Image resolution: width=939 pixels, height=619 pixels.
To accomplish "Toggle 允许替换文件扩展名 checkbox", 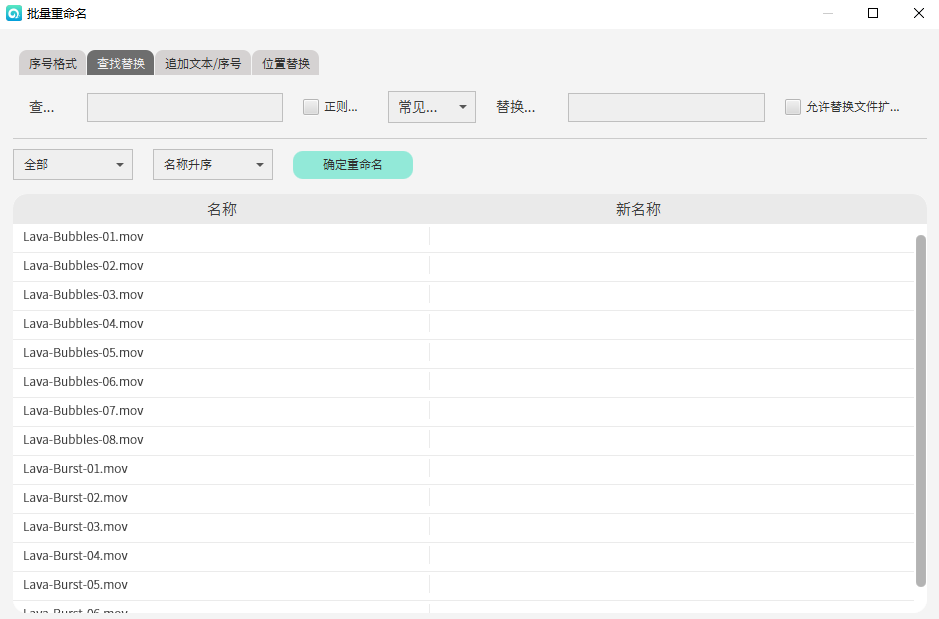I will (x=793, y=107).
